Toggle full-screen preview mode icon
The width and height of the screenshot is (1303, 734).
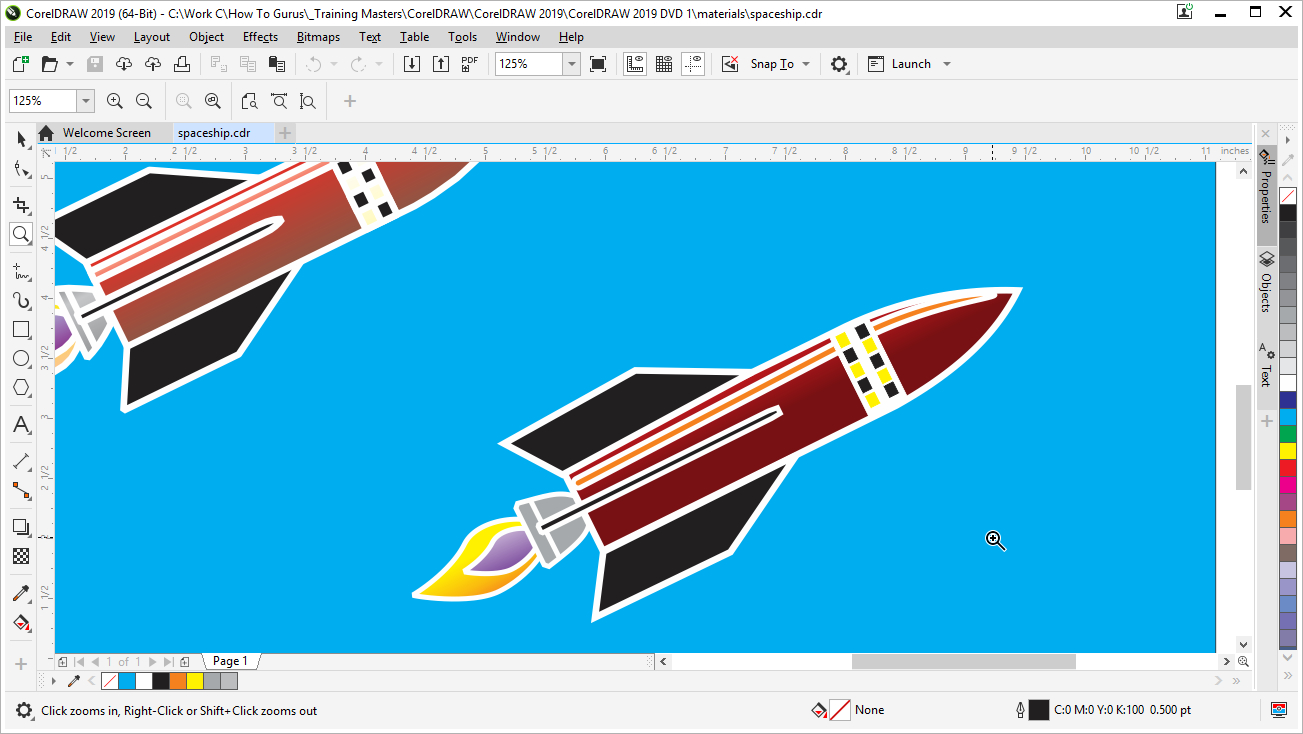[598, 63]
